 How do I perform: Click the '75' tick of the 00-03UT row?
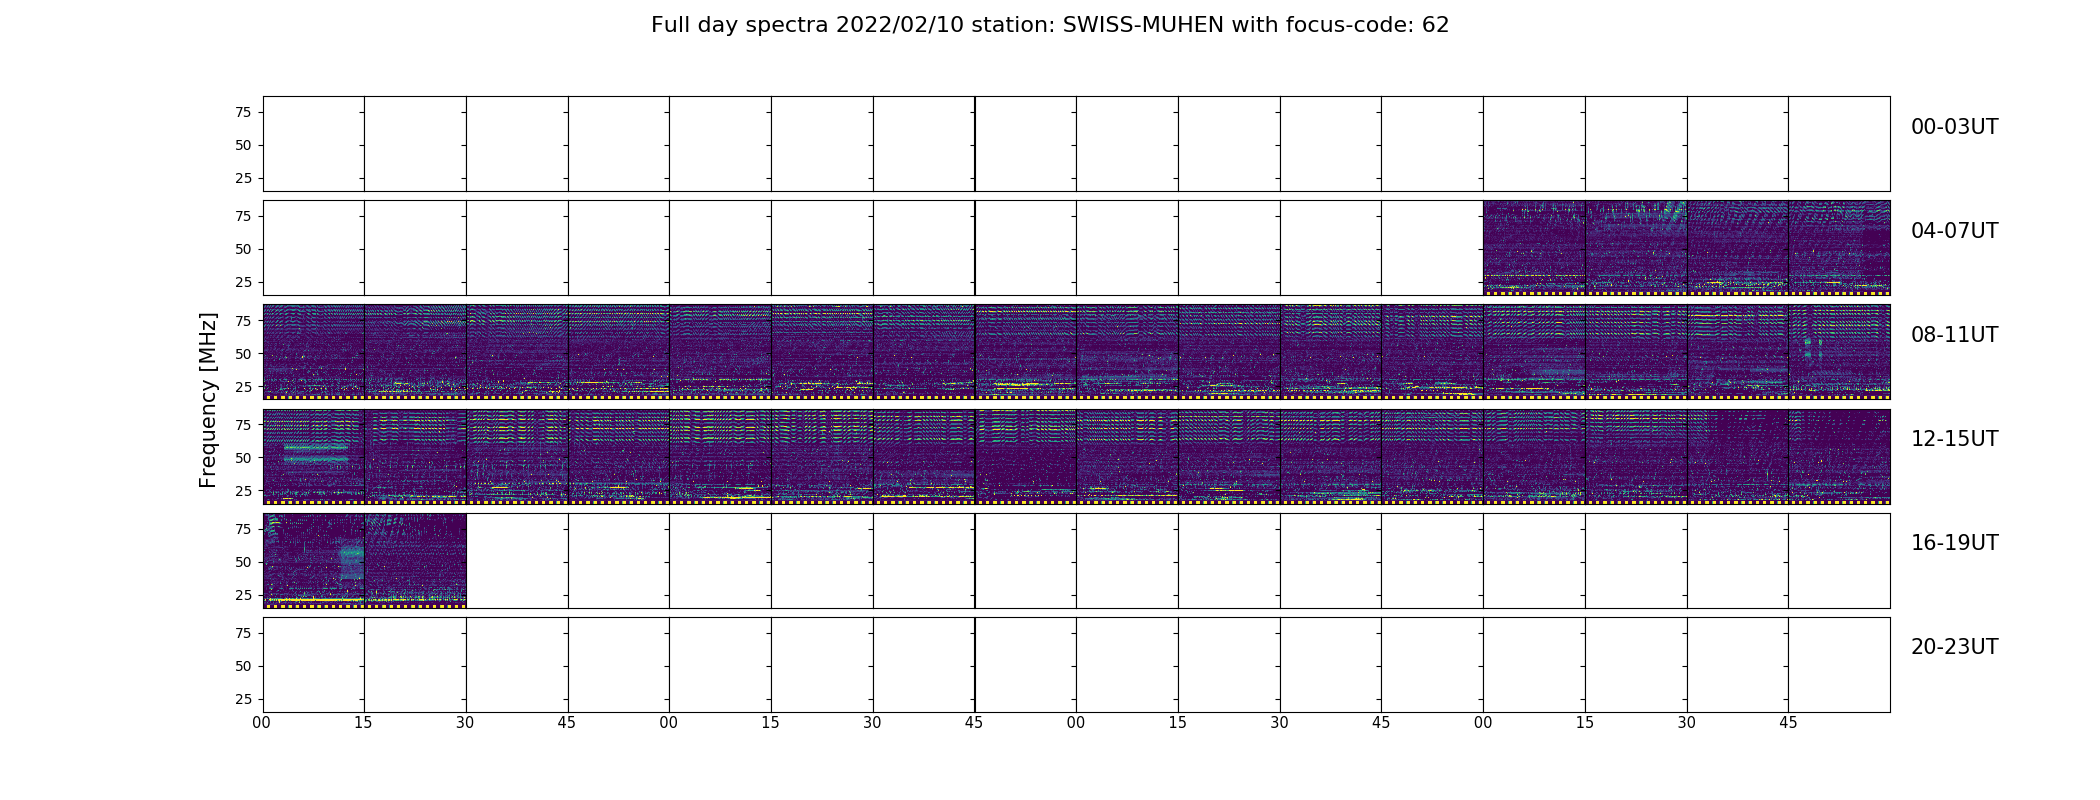(x=242, y=112)
